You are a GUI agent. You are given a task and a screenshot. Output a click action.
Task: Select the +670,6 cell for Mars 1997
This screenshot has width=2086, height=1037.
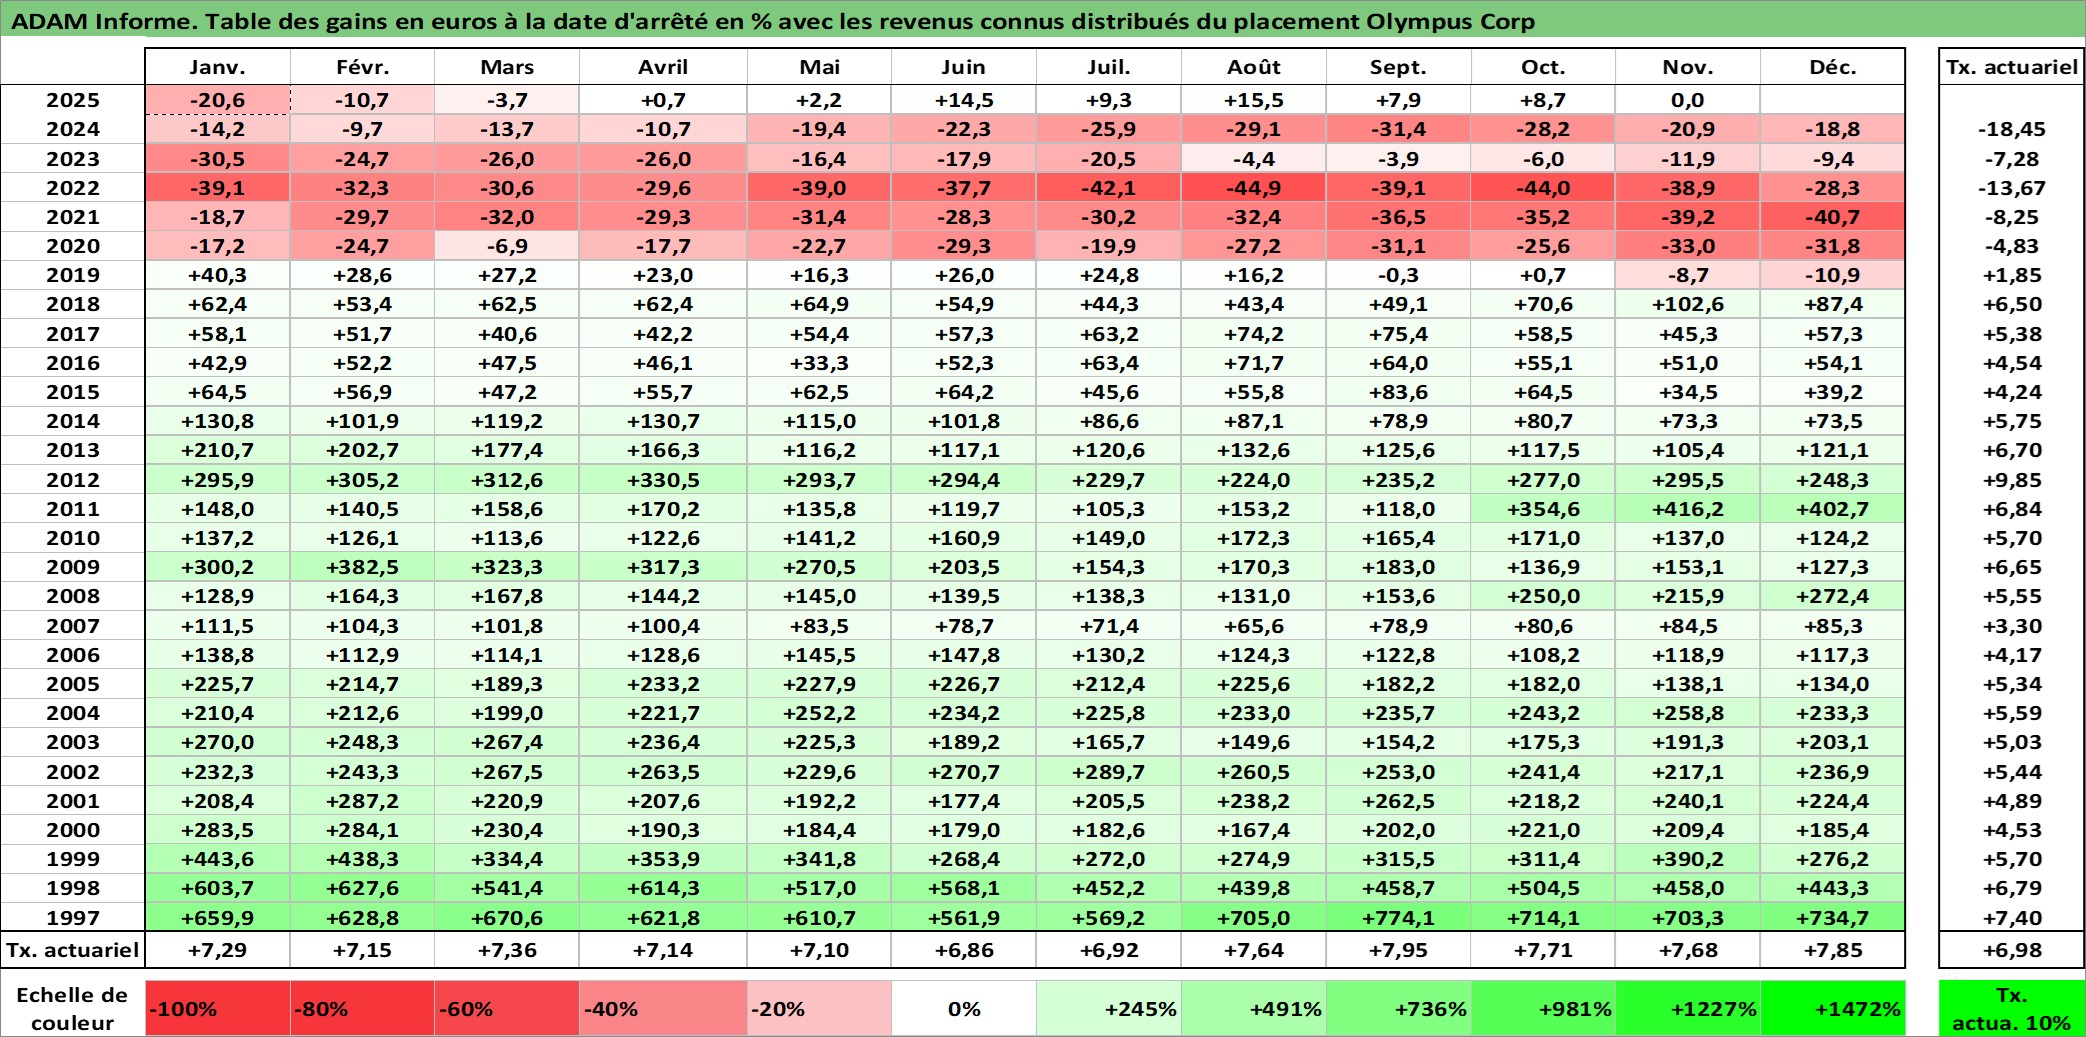507,918
